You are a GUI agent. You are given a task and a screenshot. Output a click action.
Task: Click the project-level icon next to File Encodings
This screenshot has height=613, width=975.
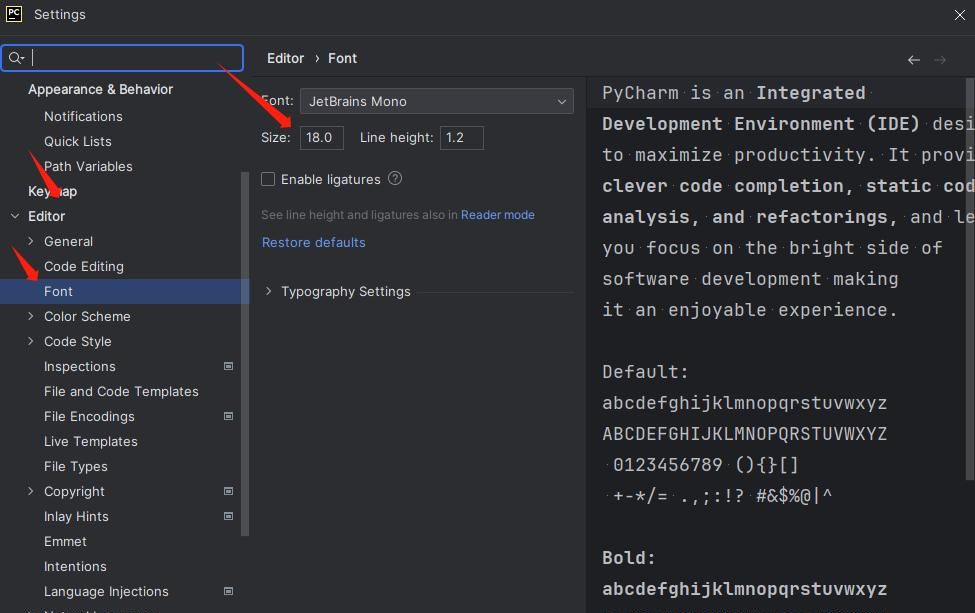pos(228,417)
